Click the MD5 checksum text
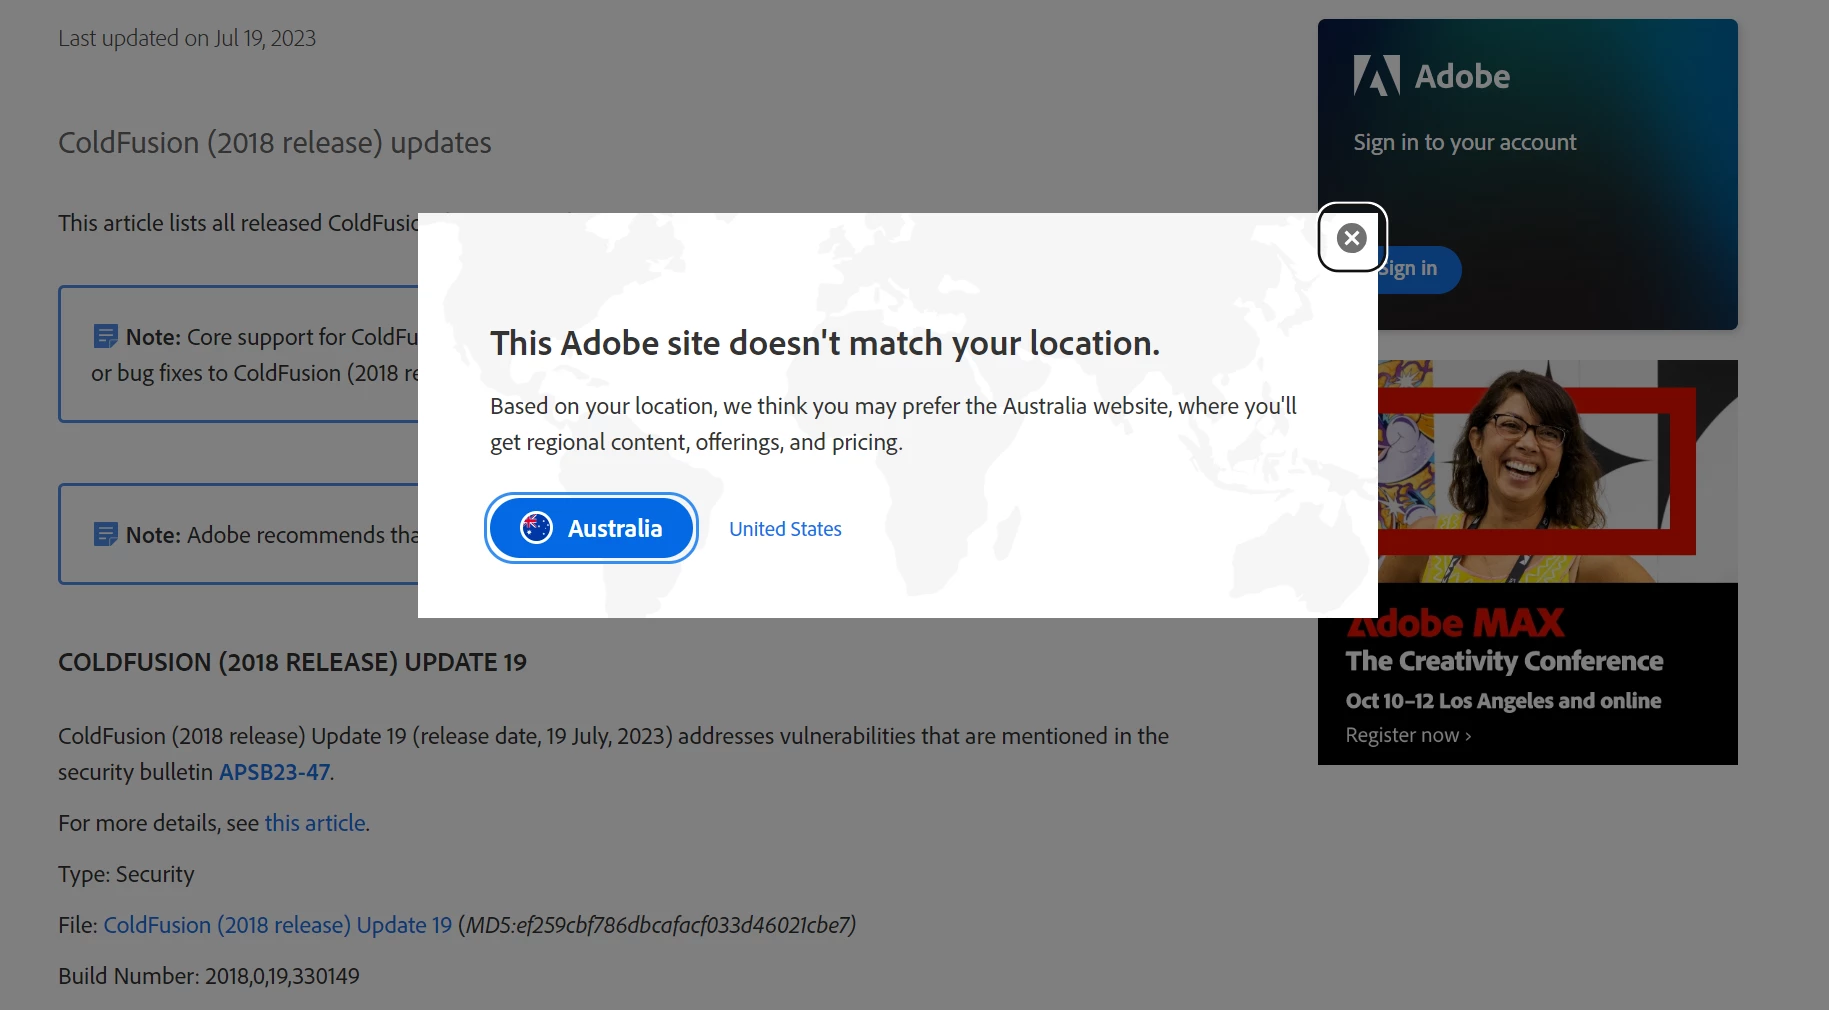The width and height of the screenshot is (1829, 1010). pos(657,925)
